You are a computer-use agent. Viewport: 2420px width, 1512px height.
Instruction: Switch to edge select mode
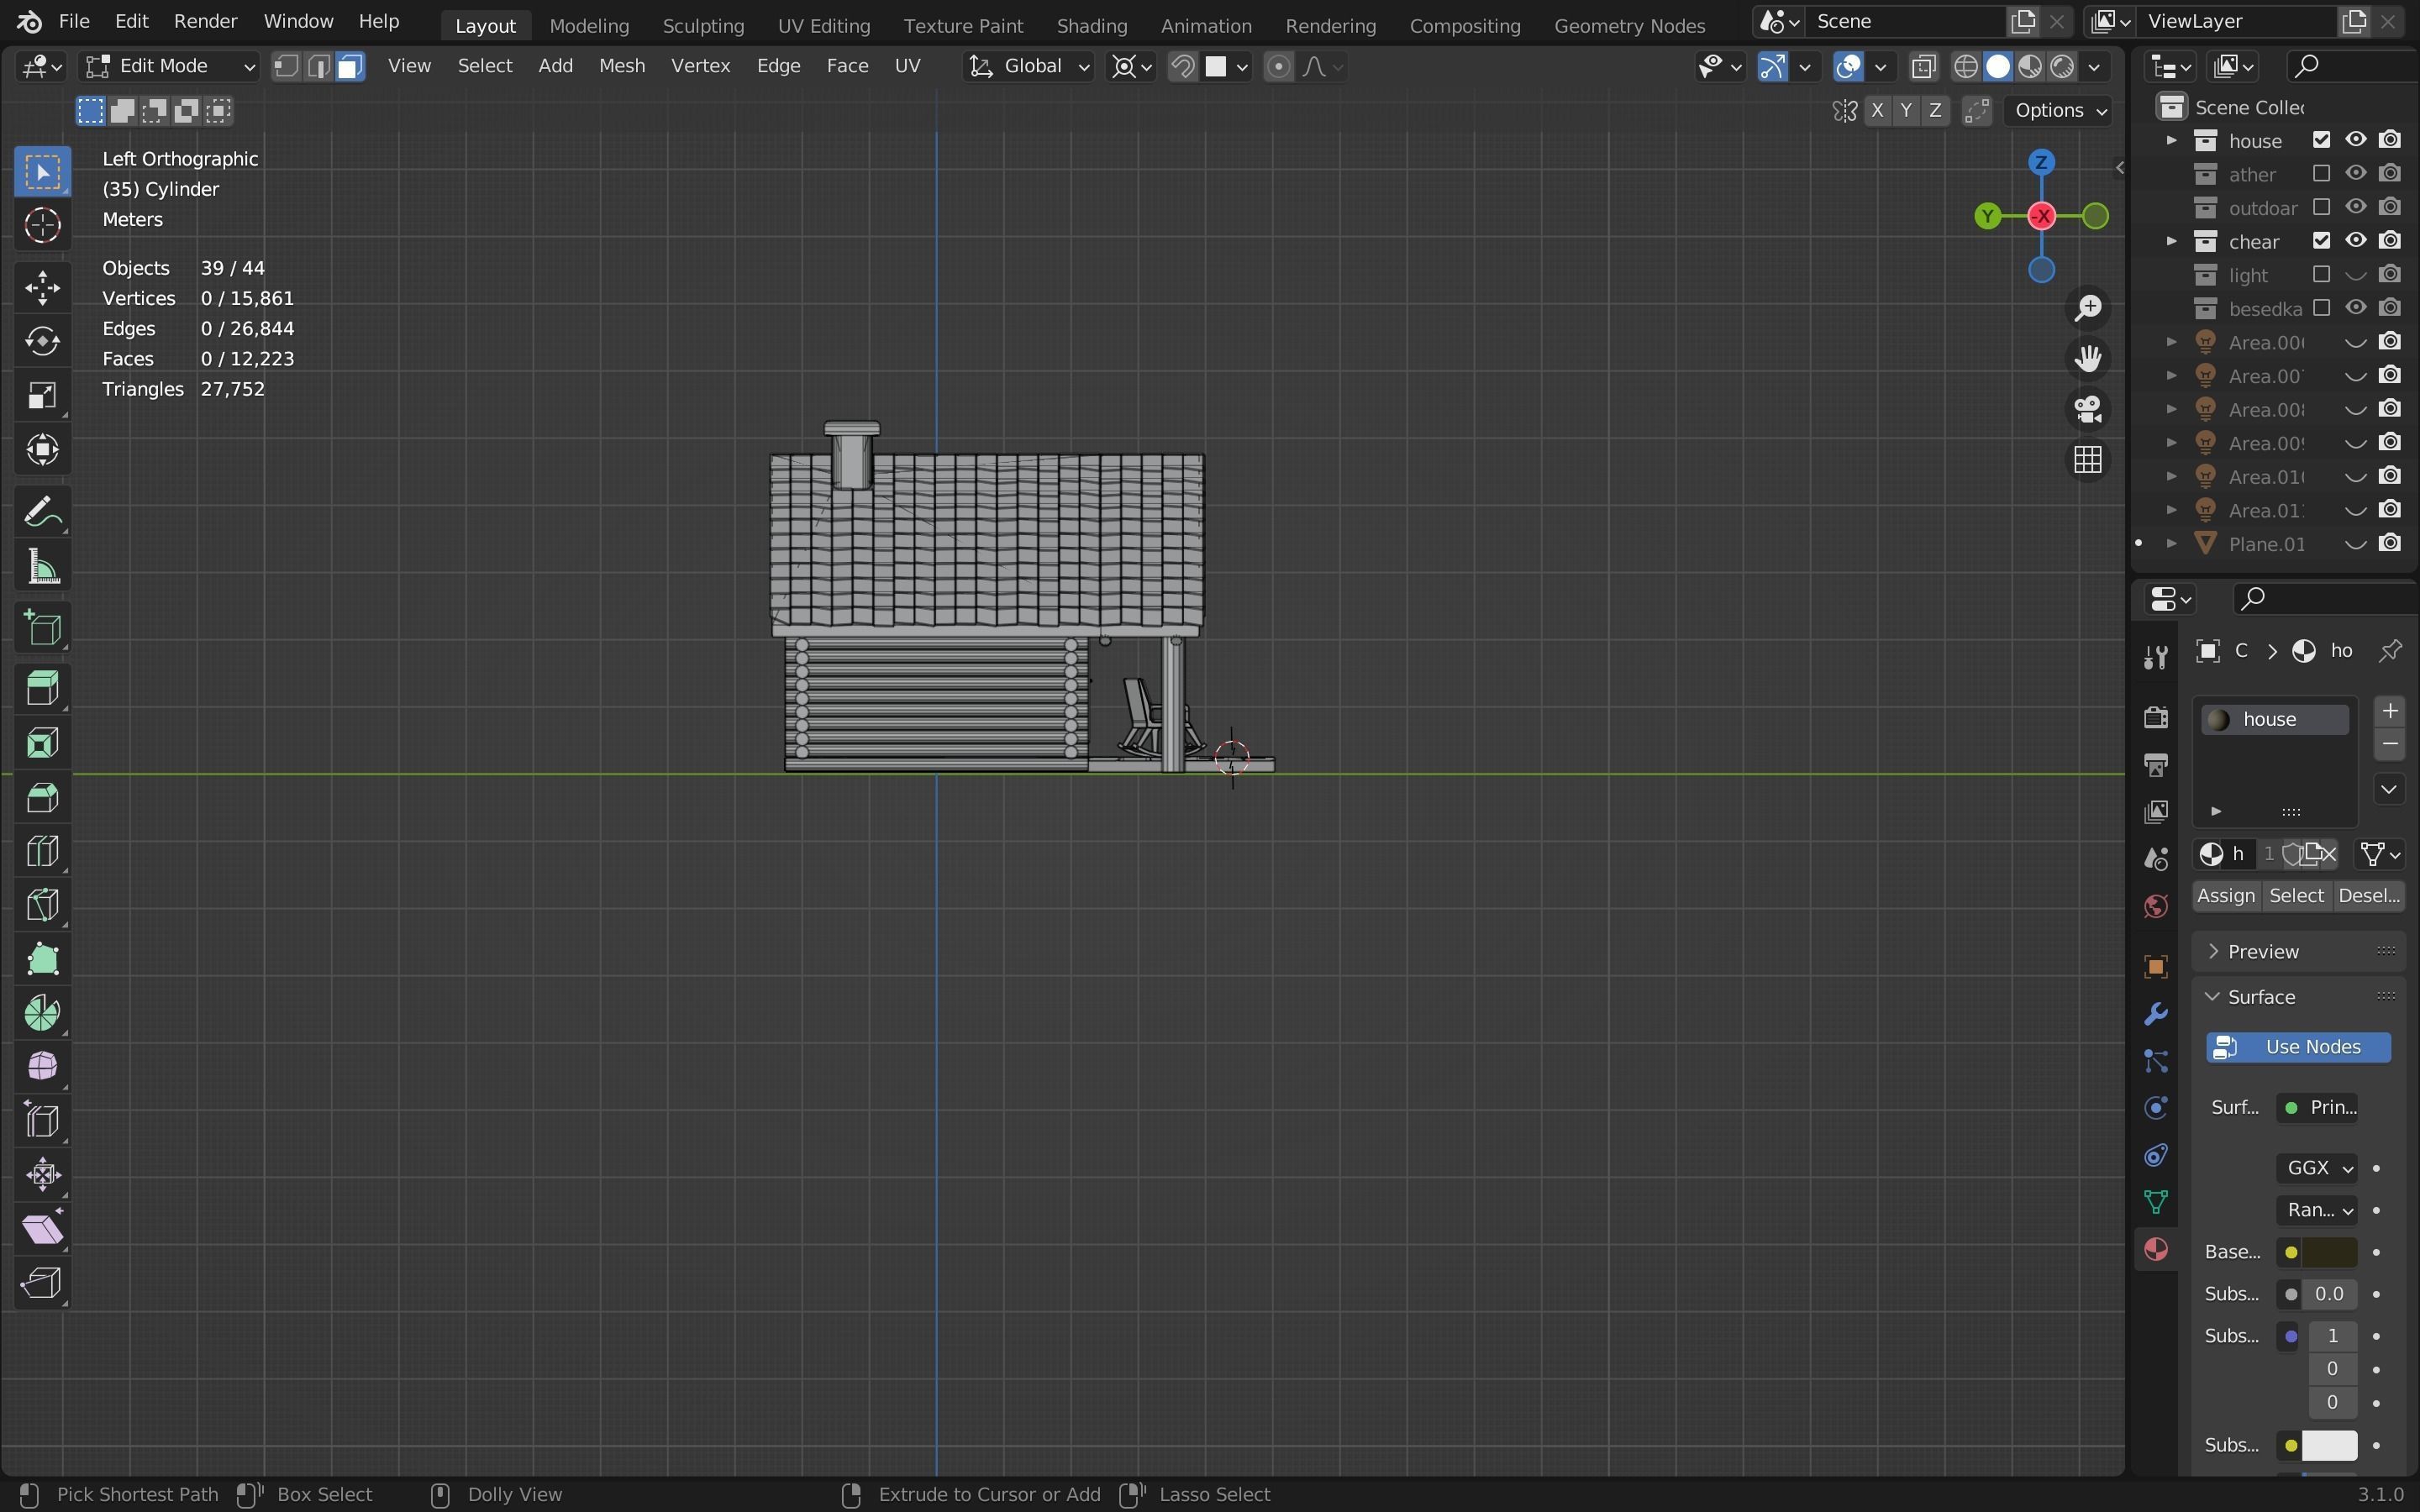[x=318, y=66]
